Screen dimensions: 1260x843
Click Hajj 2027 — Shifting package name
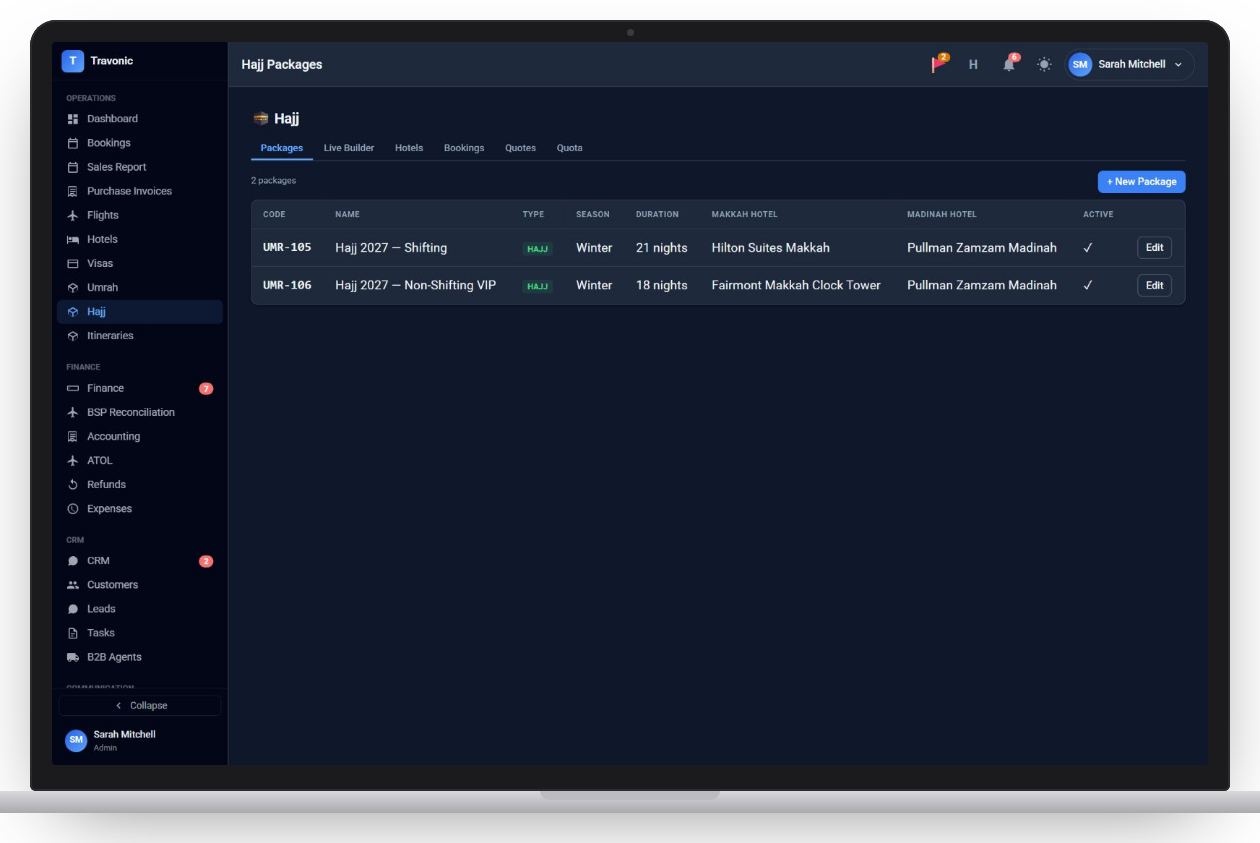[x=391, y=248]
